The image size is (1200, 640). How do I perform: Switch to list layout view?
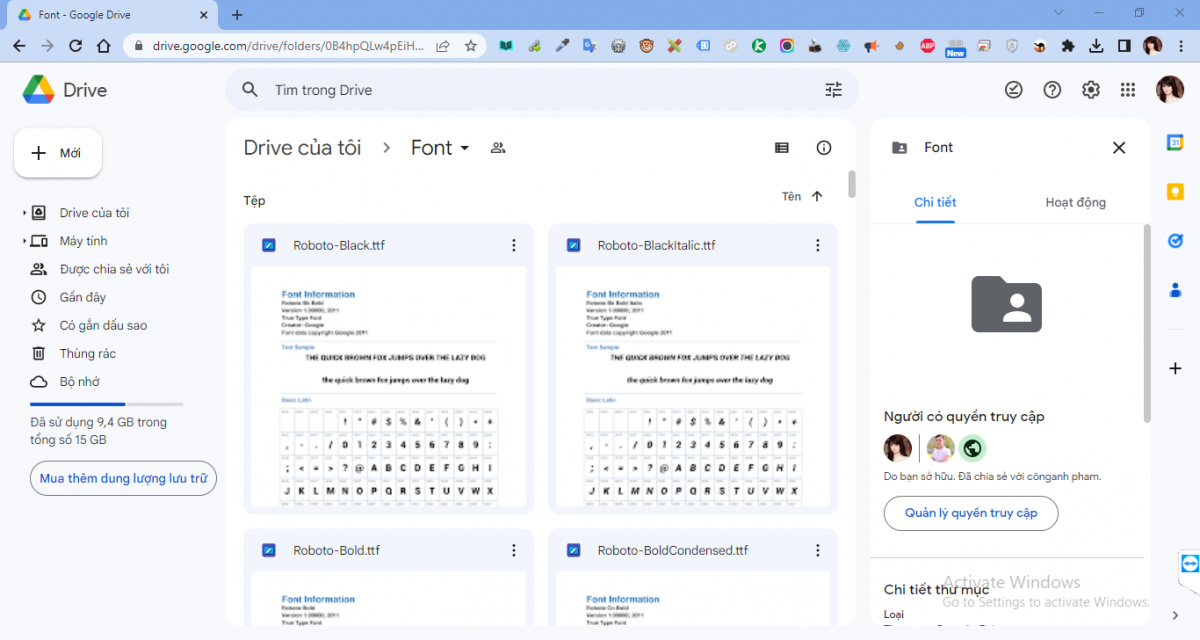tap(782, 148)
